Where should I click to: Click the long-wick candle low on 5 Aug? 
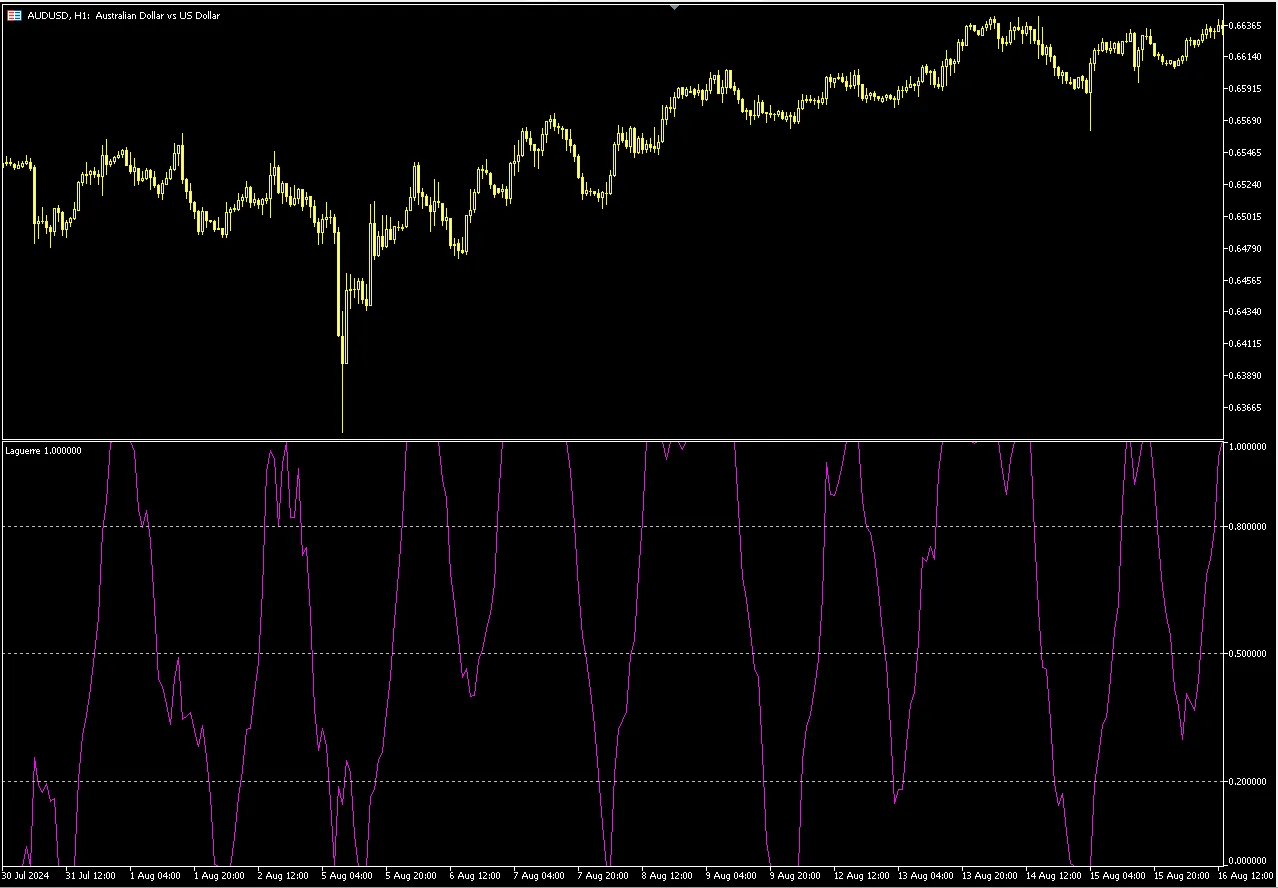[x=343, y=430]
